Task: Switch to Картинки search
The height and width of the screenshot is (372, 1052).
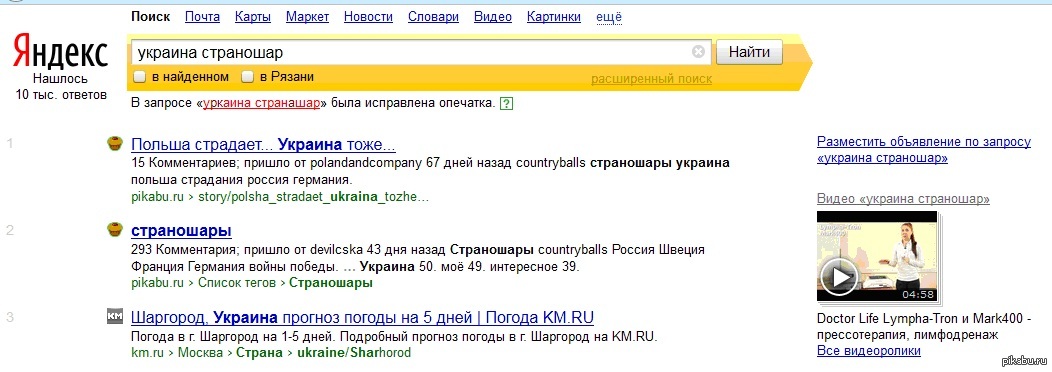Action: pos(554,17)
